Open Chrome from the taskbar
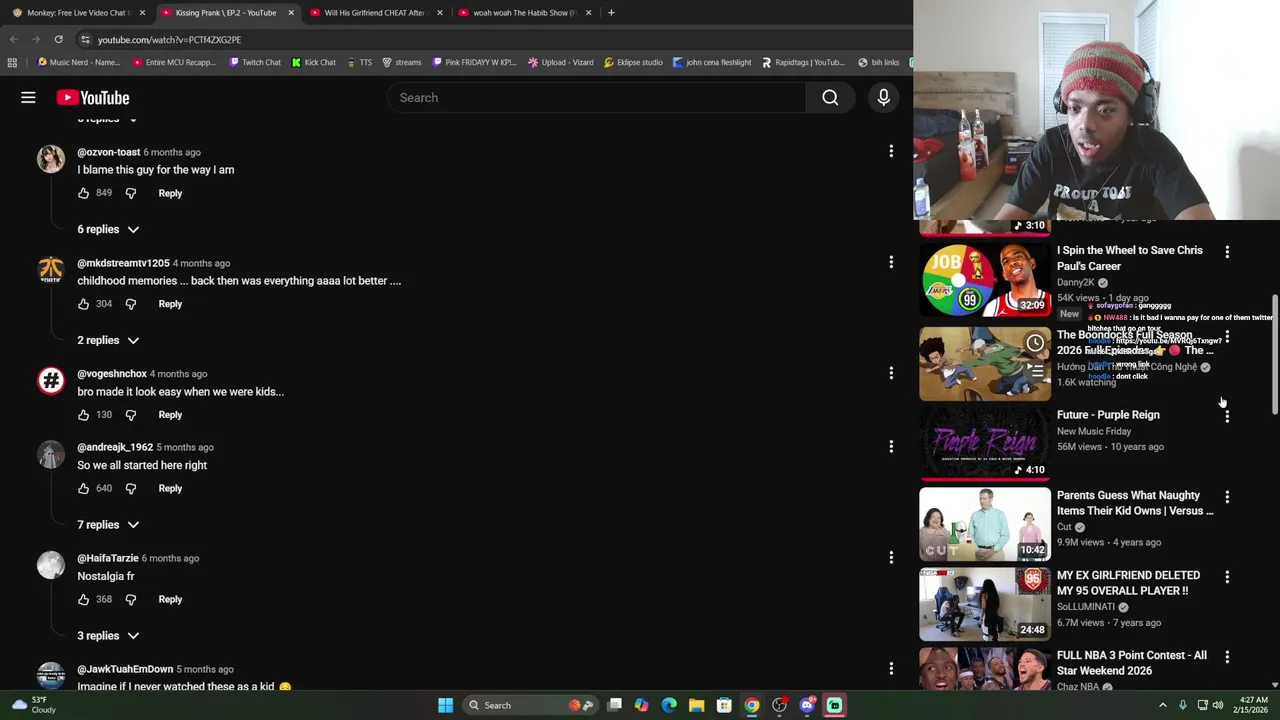 pyautogui.click(x=751, y=705)
